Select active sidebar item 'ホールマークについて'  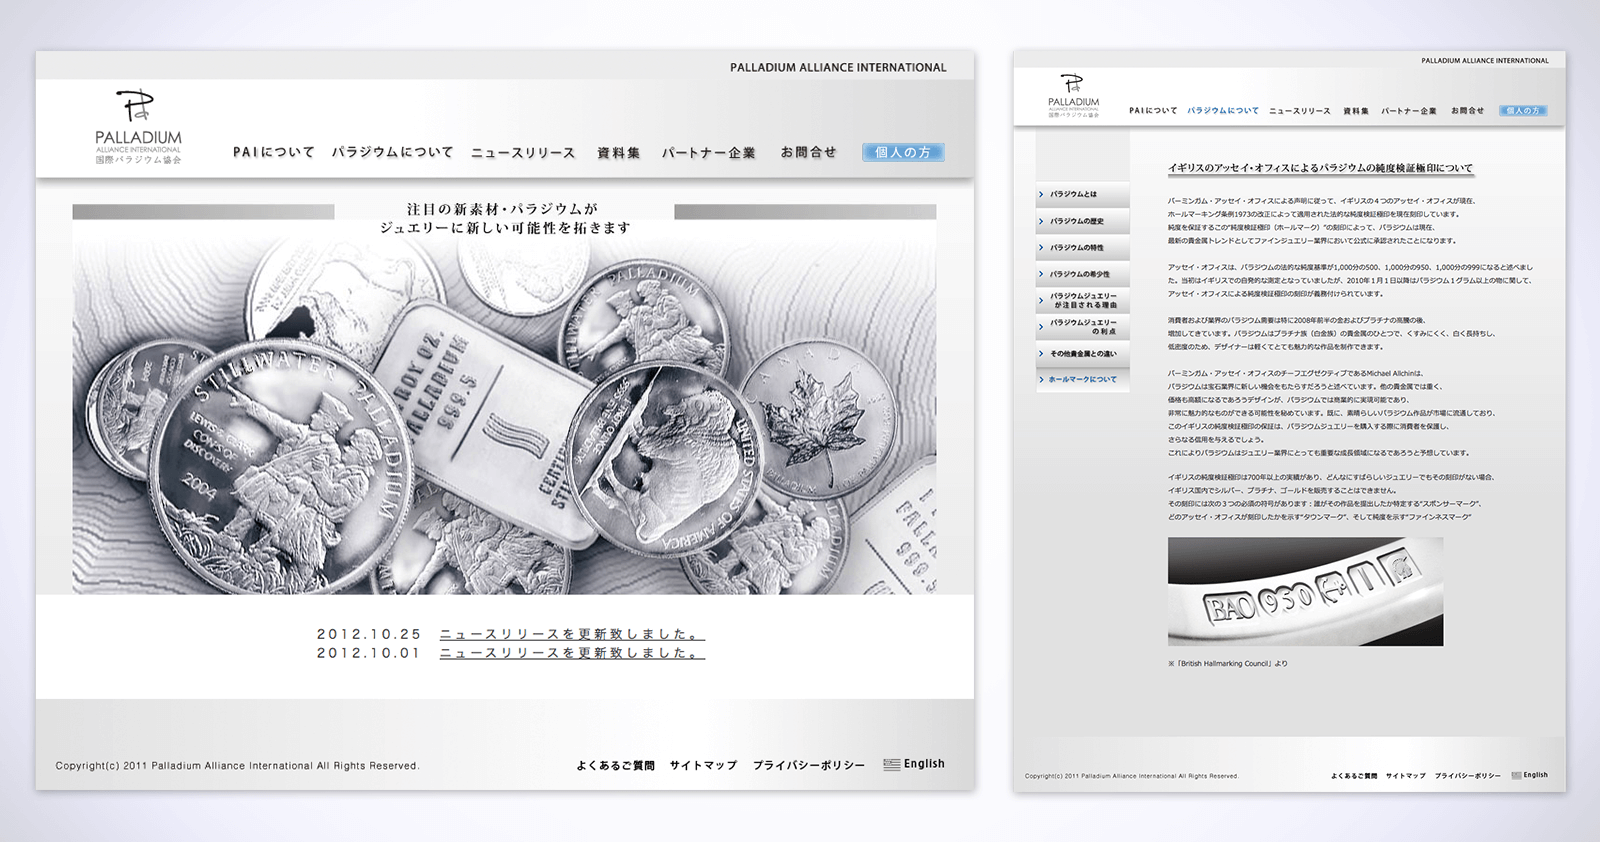pyautogui.click(x=1083, y=380)
